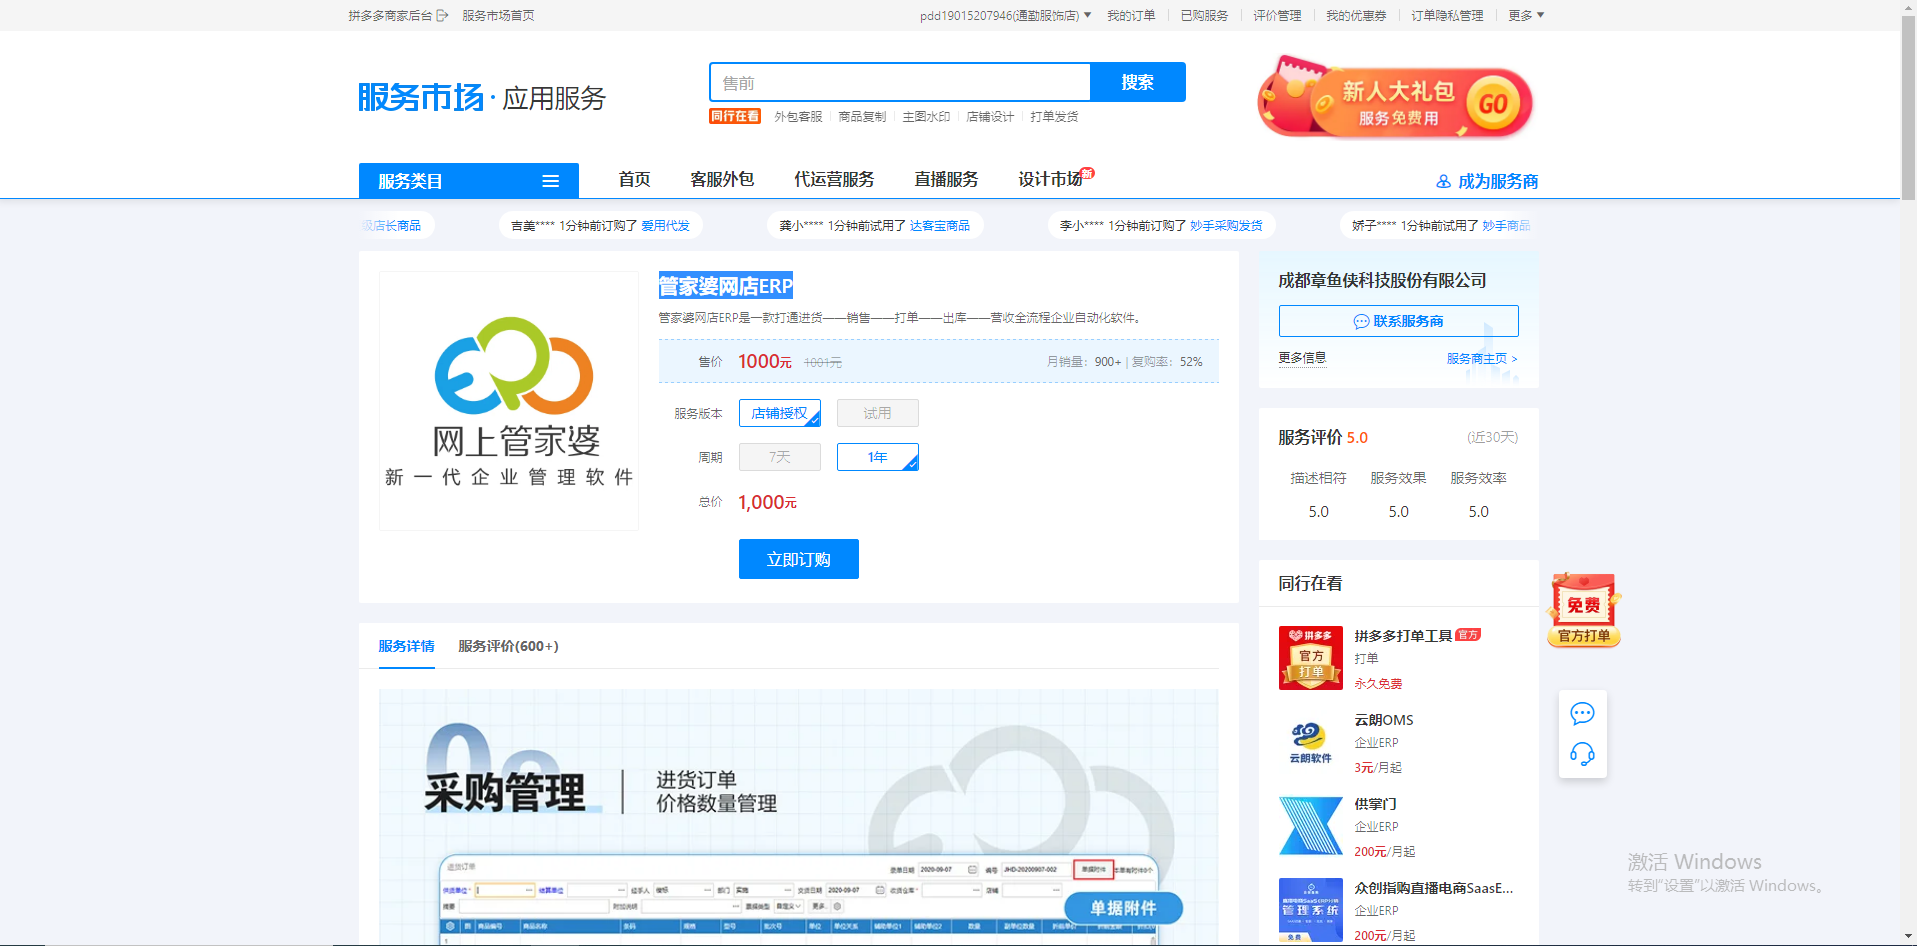
Task: Click the 服务市场首页 link
Action: coord(498,15)
